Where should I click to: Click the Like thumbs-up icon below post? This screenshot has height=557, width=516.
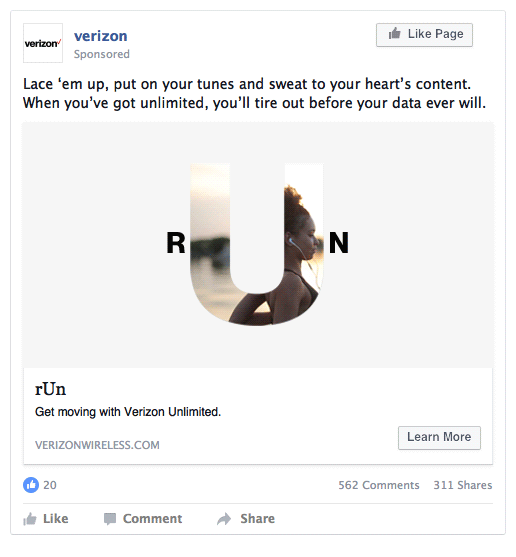click(30, 519)
